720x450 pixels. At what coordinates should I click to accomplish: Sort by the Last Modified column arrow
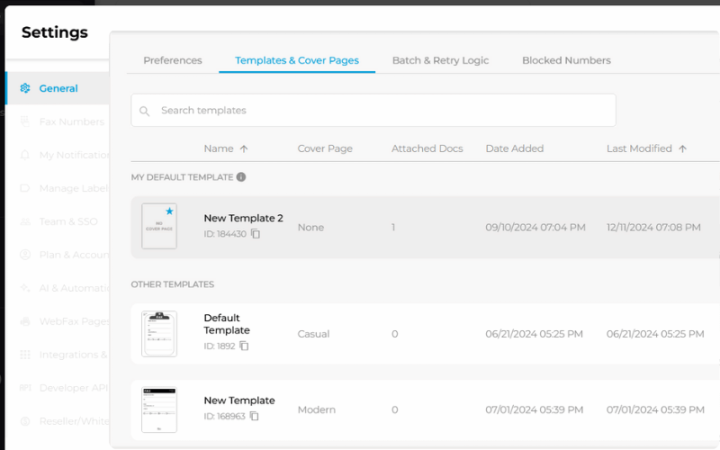[x=683, y=149]
